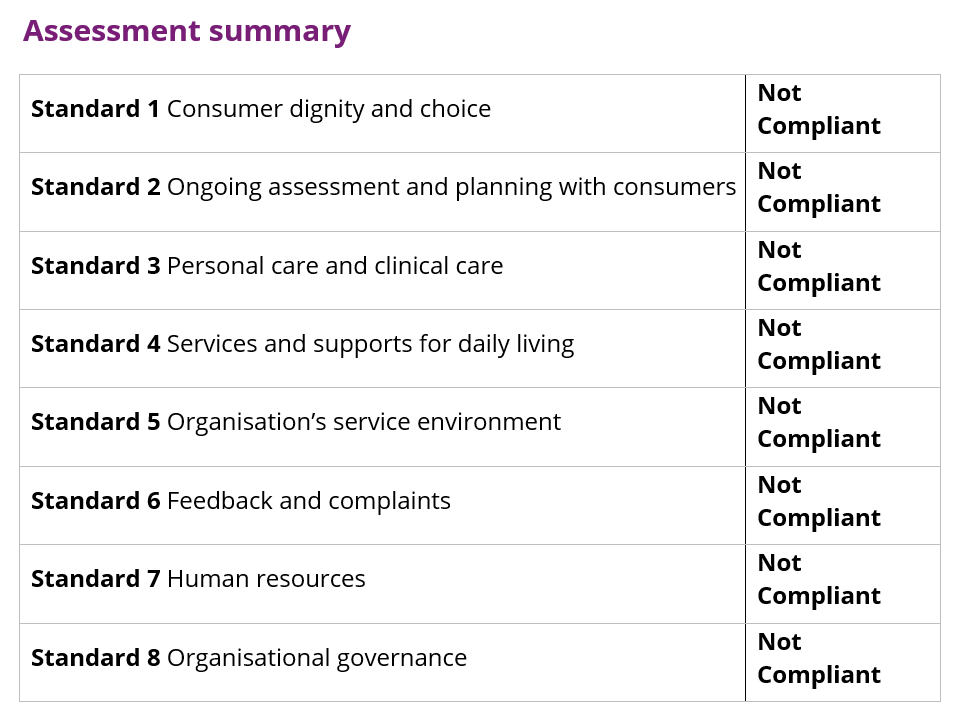Click Not Compliant status for Standard 1
This screenshot has width=953, height=711.
(818, 110)
